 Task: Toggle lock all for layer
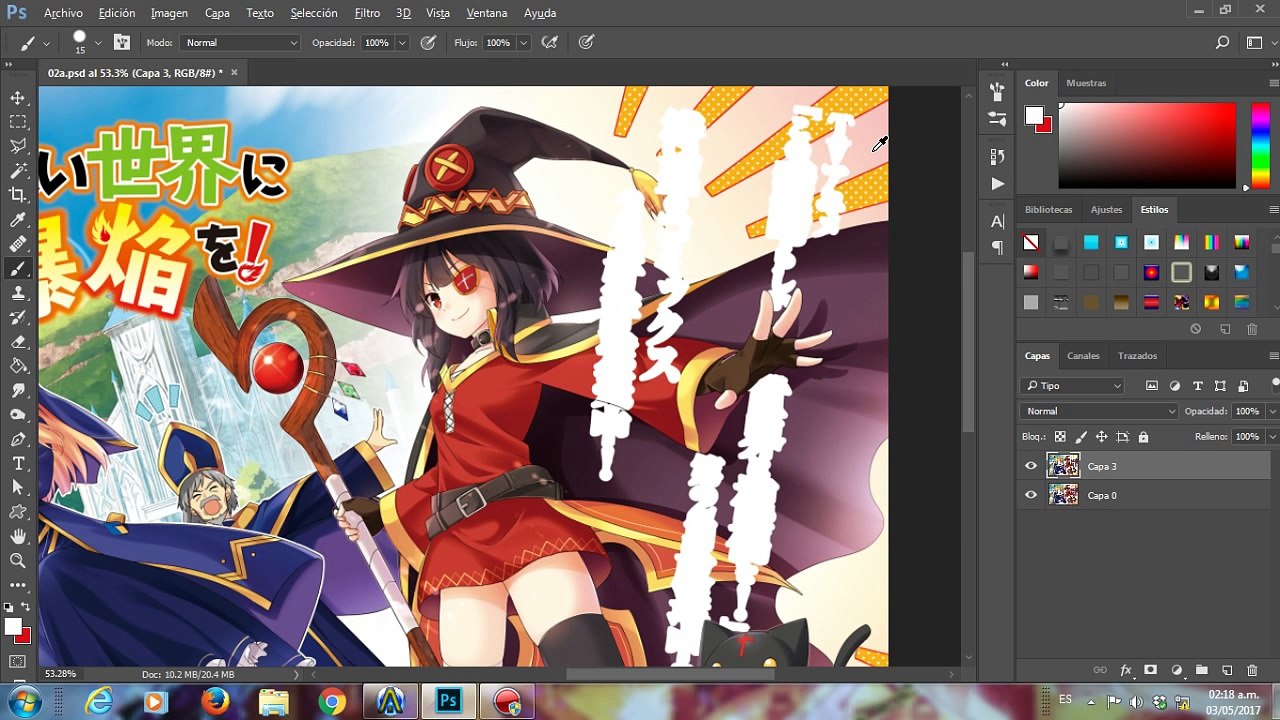(1143, 437)
